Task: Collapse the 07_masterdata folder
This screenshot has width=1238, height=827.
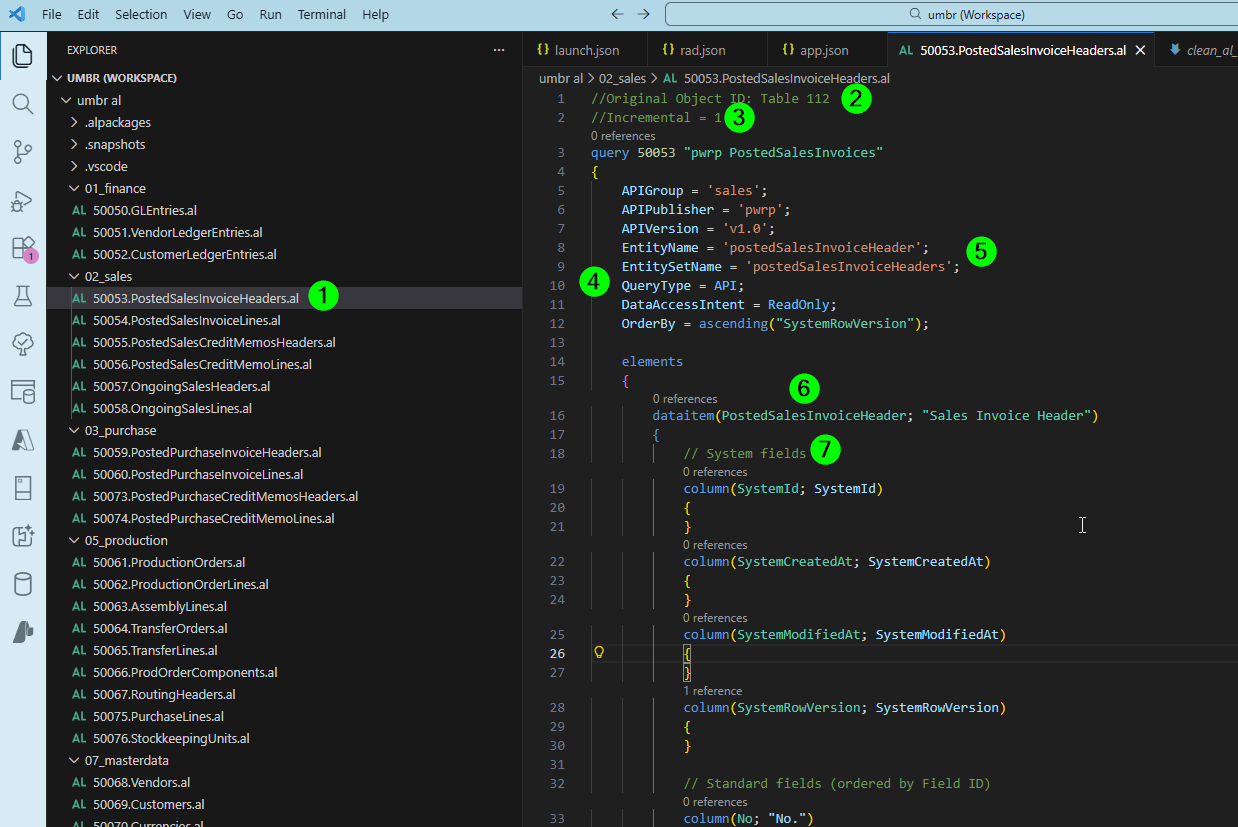Action: (x=284, y=760)
